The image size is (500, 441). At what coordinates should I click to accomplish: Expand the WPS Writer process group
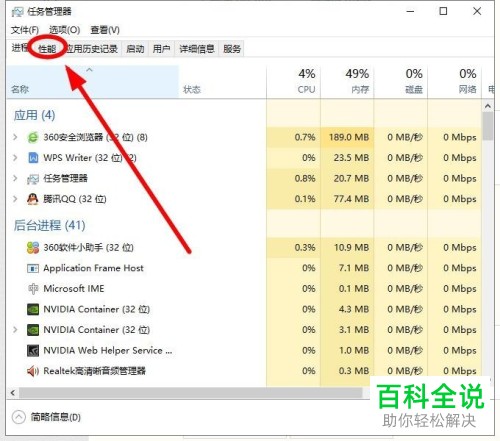point(15,158)
